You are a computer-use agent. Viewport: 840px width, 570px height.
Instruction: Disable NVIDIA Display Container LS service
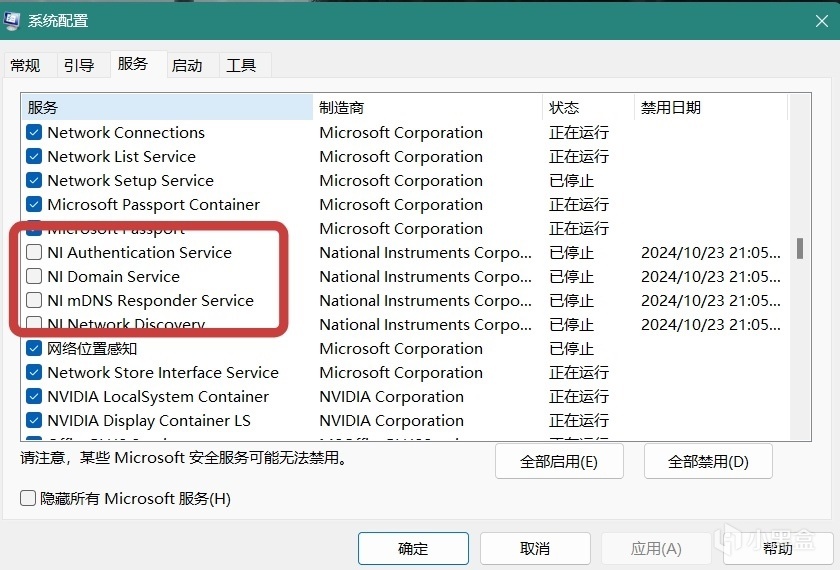point(35,421)
